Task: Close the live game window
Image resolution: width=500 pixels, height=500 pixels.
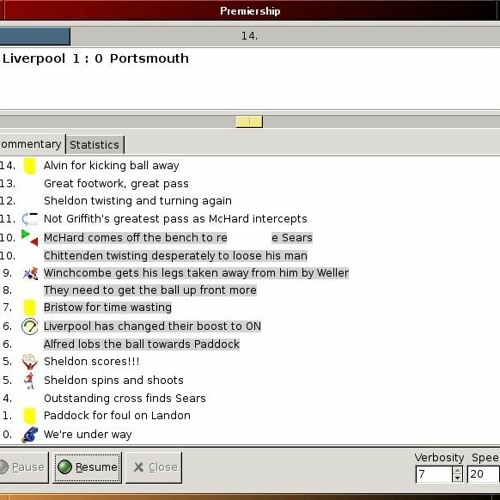Action: 154,467
